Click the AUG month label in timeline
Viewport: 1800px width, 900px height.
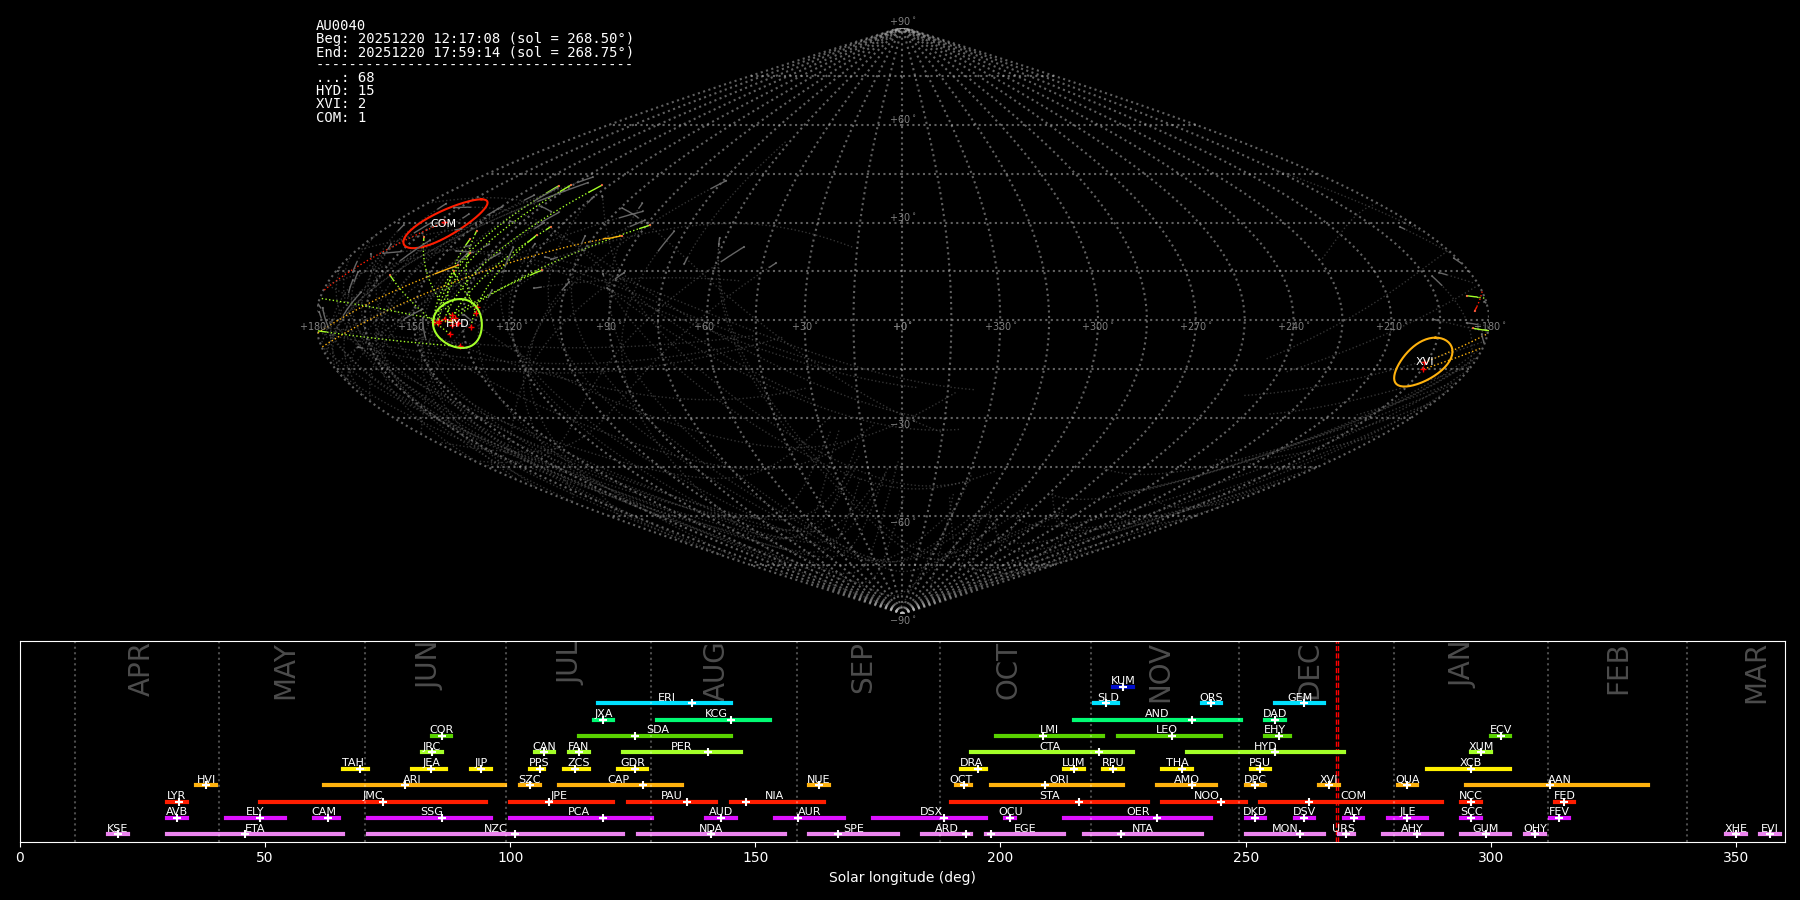(714, 672)
